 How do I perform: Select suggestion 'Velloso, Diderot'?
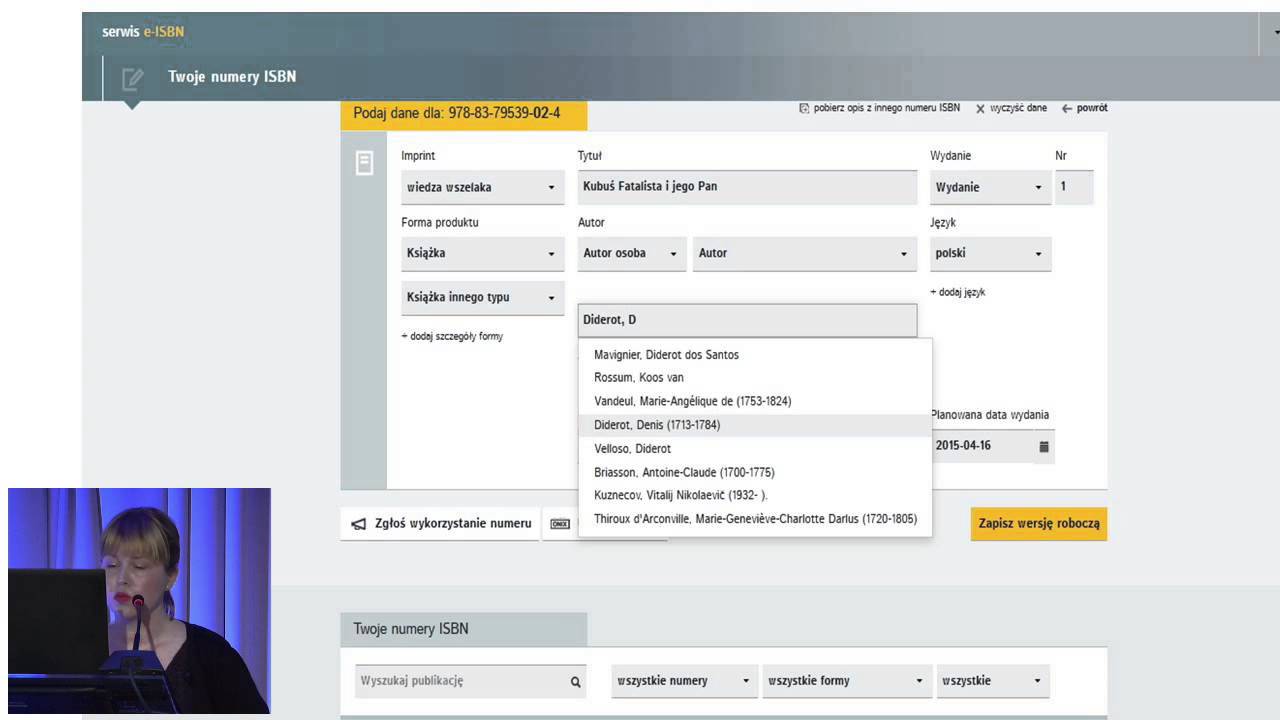[755, 449]
